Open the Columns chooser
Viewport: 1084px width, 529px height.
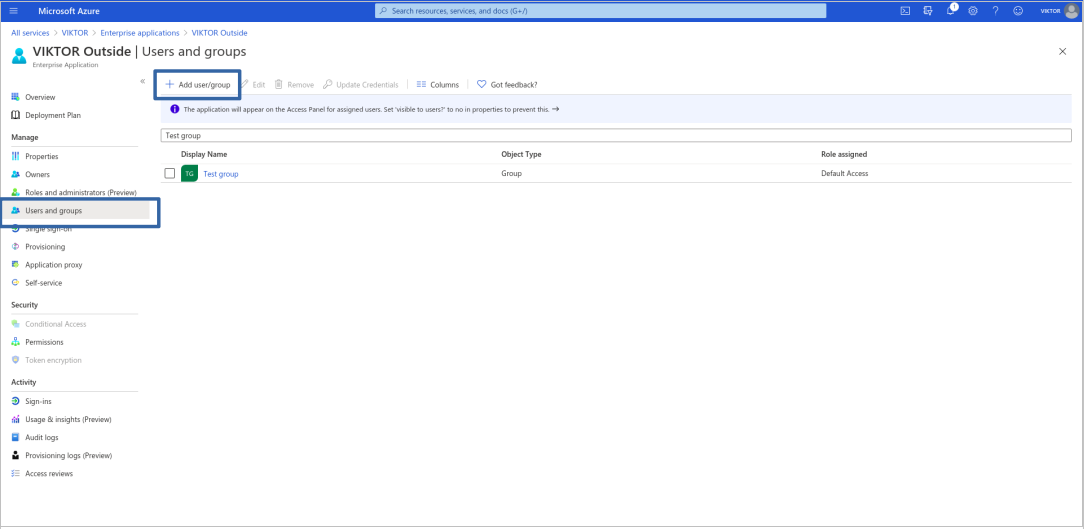point(437,85)
